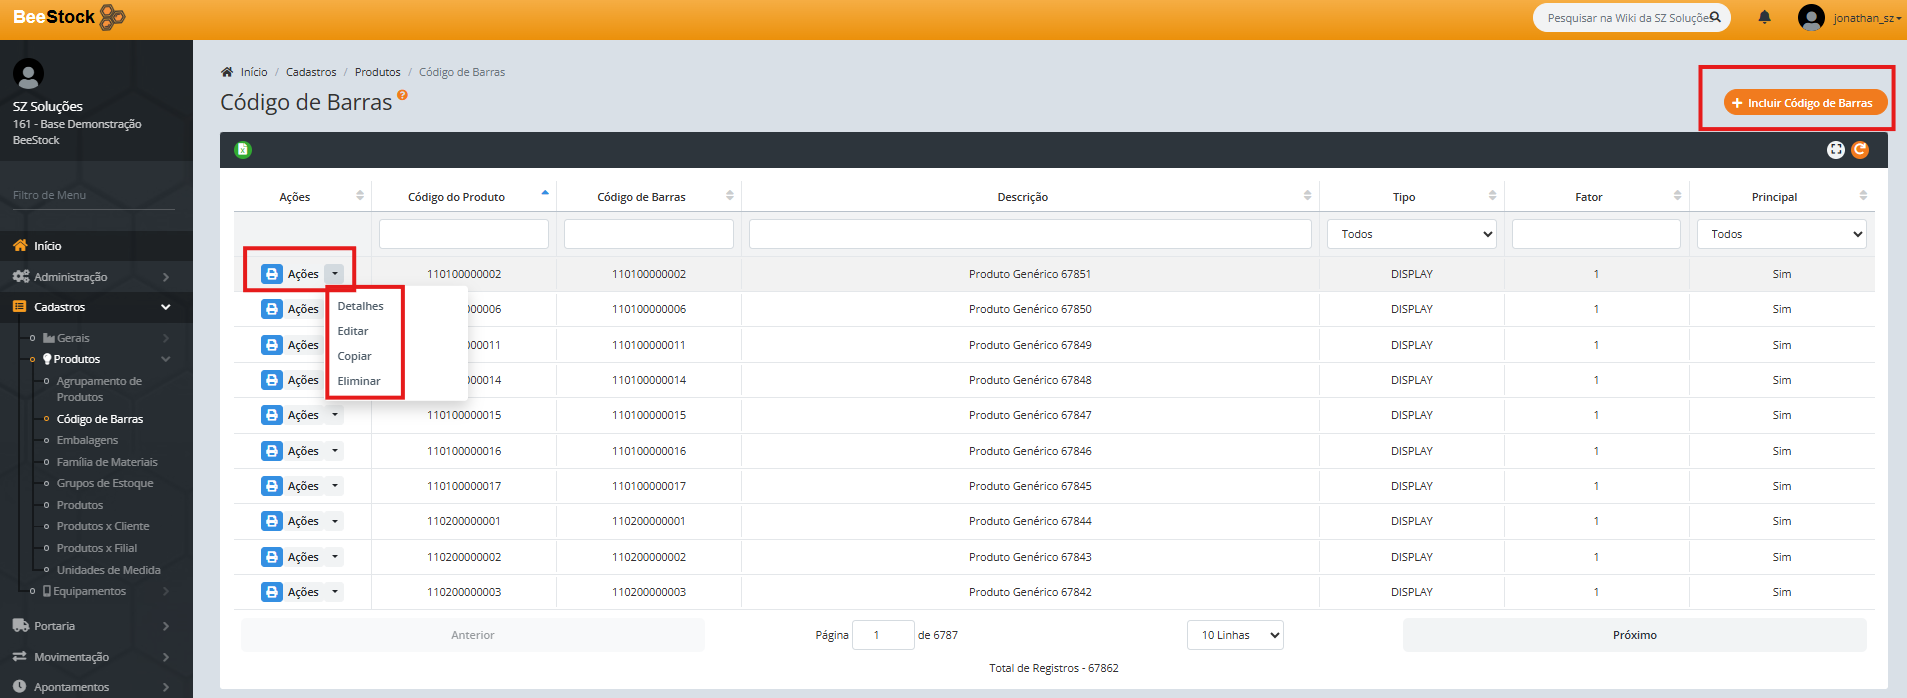The image size is (1907, 698).
Task: Click the home icon in the breadcrumb
Action: 227,72
